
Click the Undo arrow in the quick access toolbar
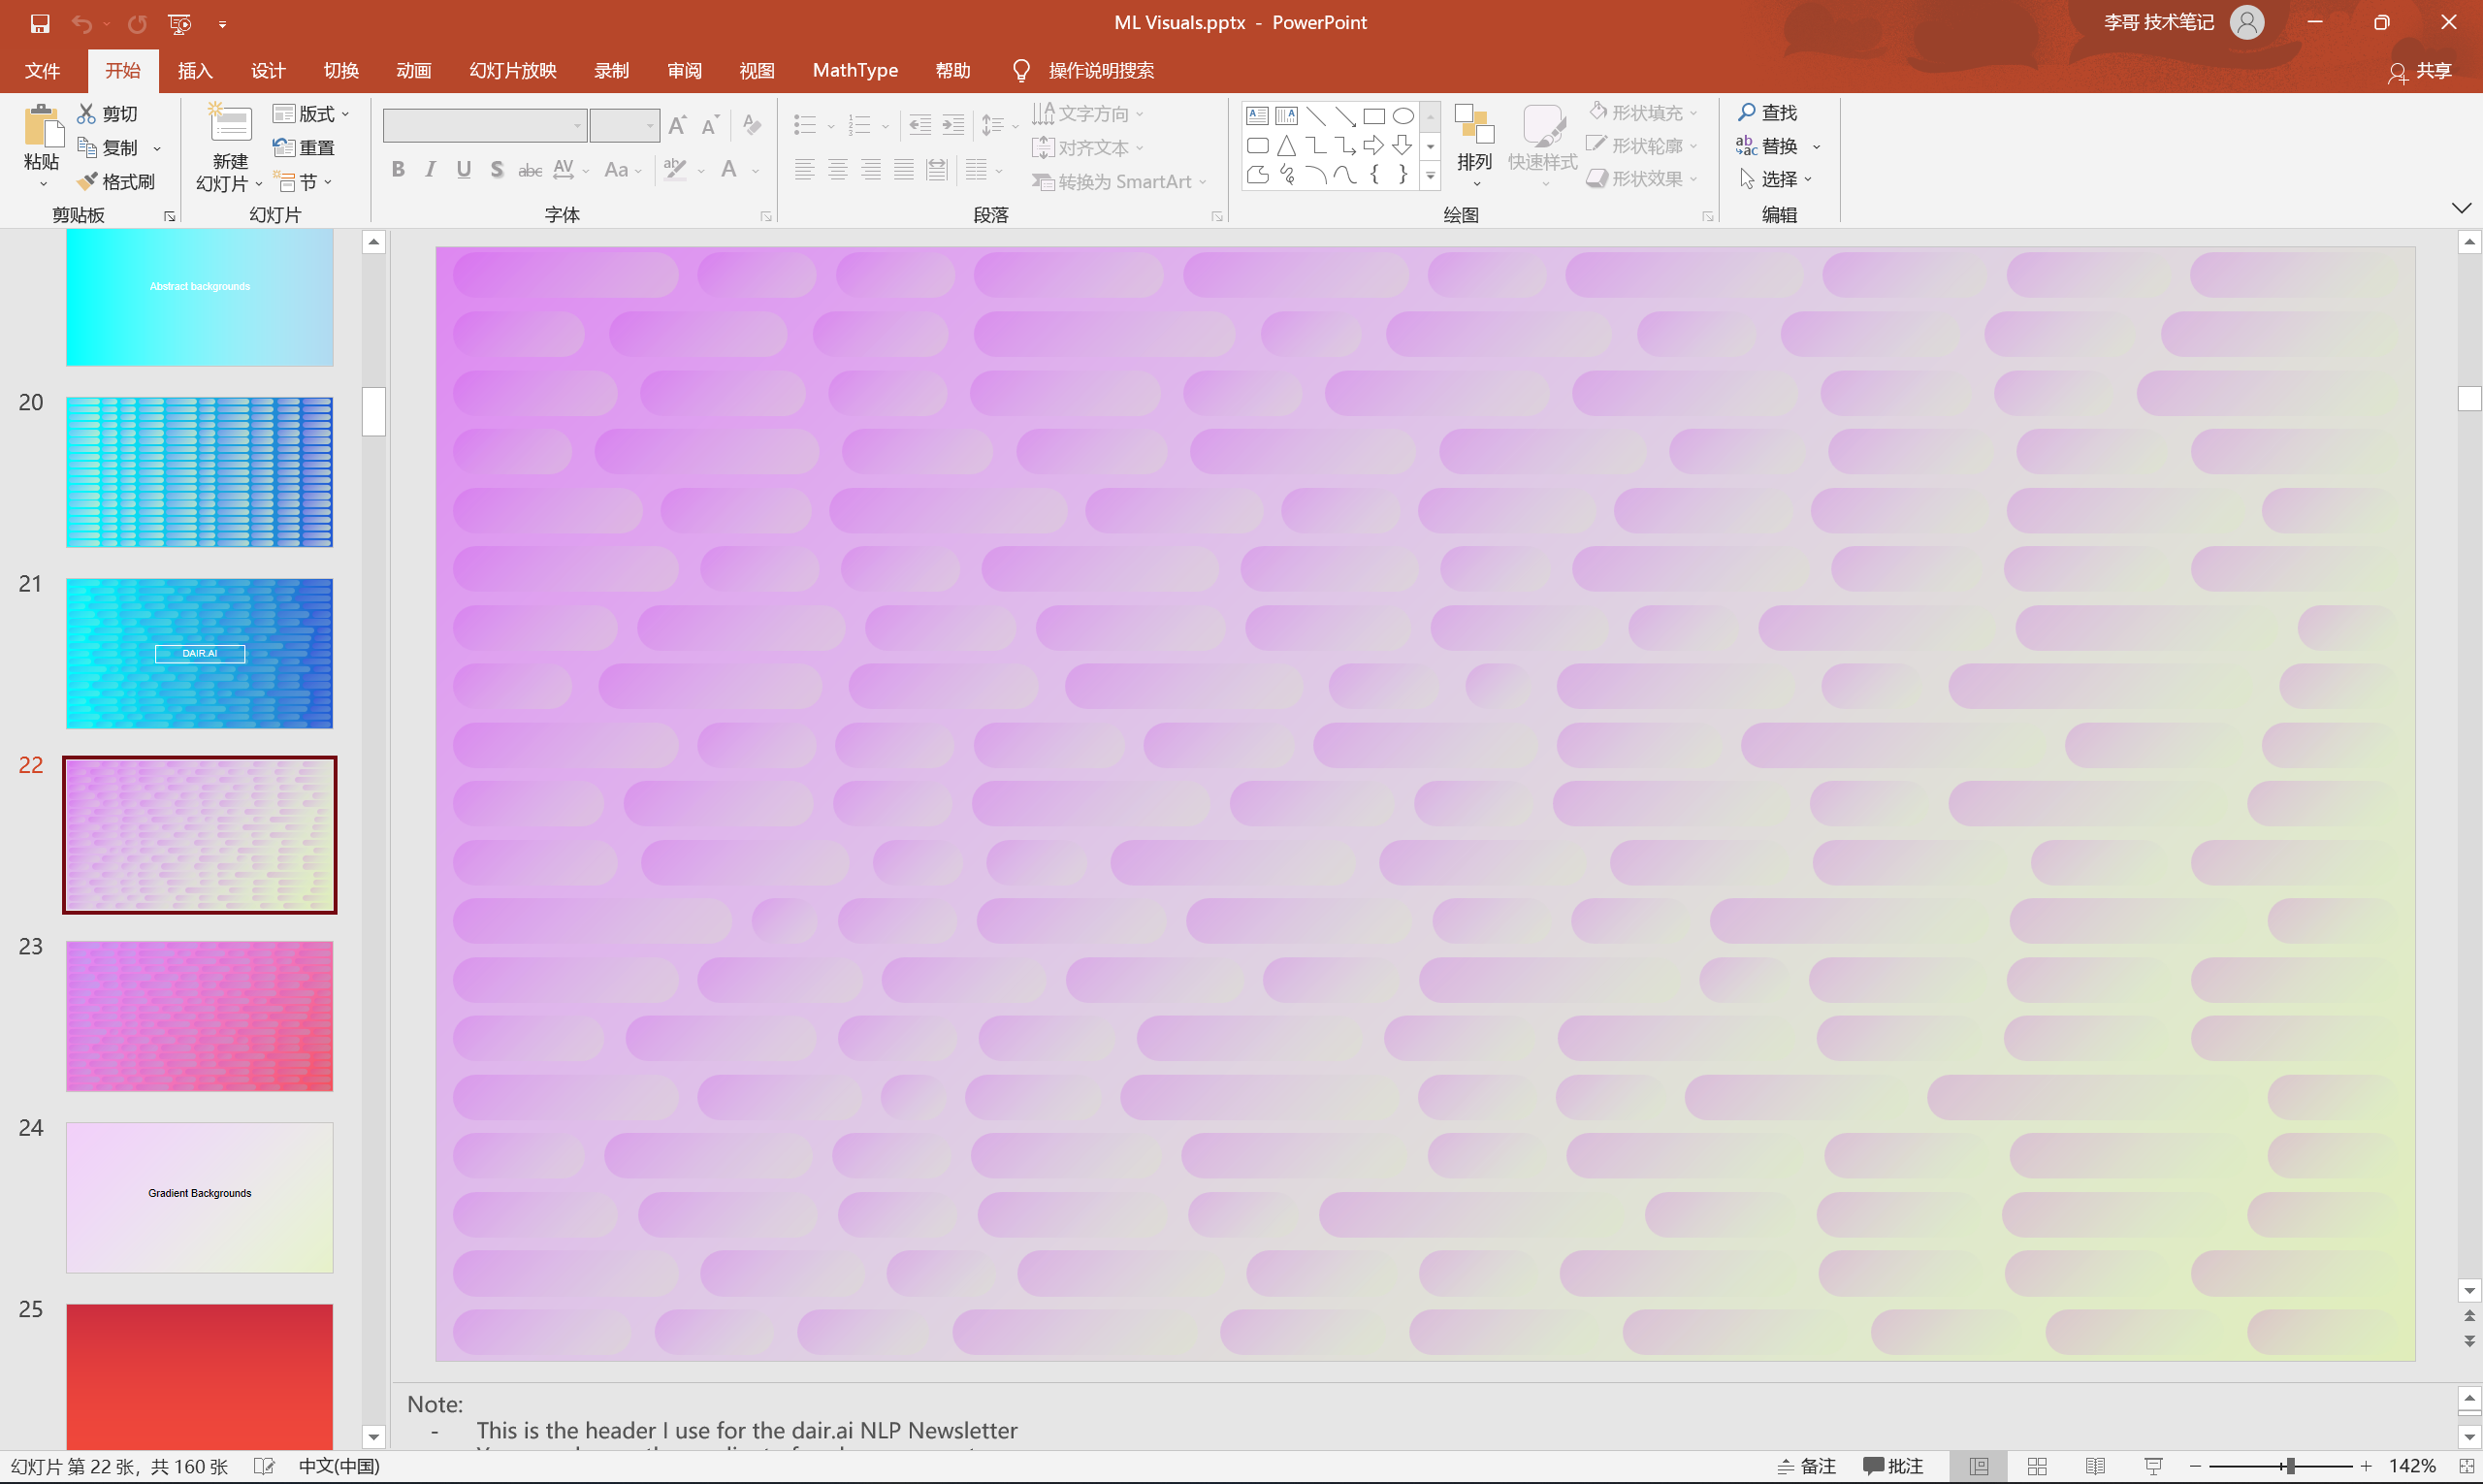[82, 23]
